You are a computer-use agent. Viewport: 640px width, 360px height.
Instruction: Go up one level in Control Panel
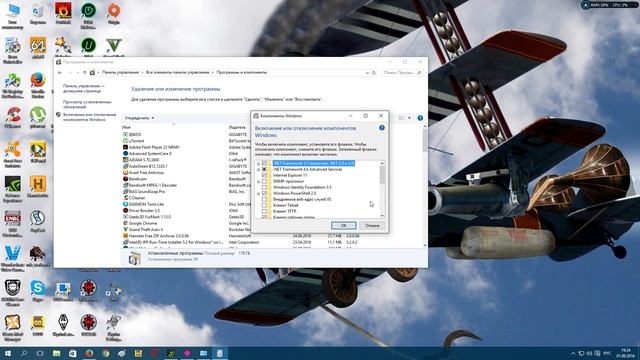tap(84, 73)
